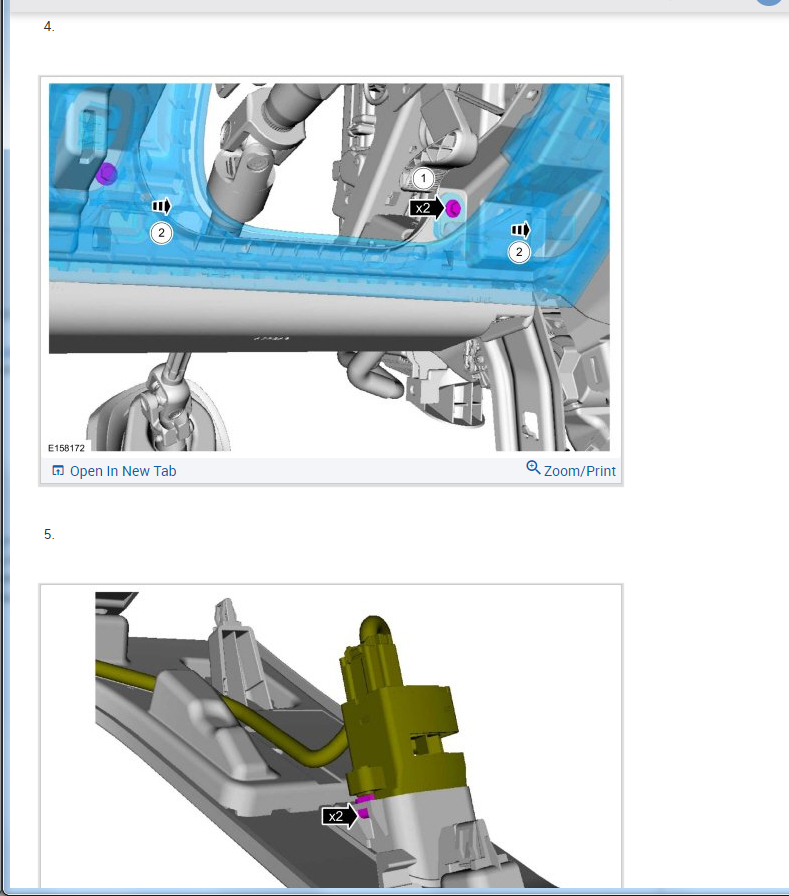Click the Open In New Tab icon

click(x=58, y=471)
